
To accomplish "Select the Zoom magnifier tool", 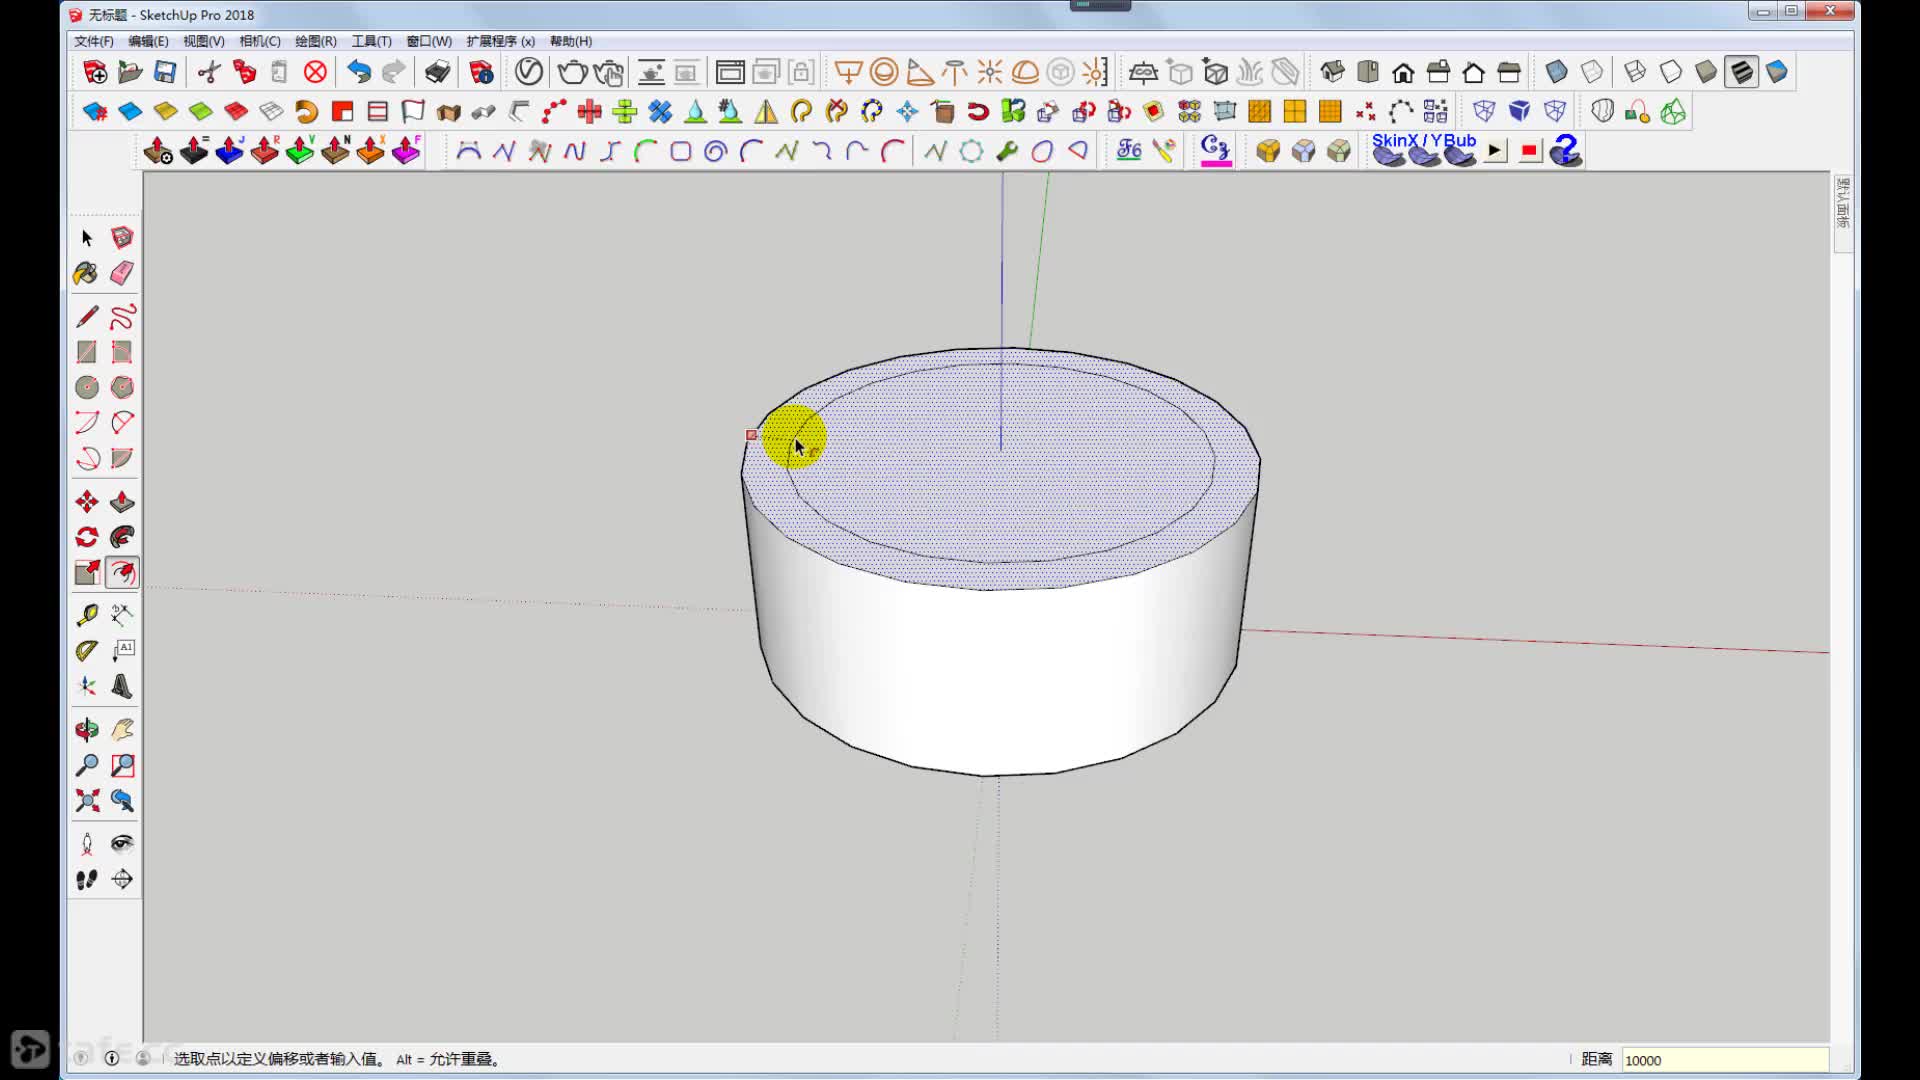I will pos(87,766).
